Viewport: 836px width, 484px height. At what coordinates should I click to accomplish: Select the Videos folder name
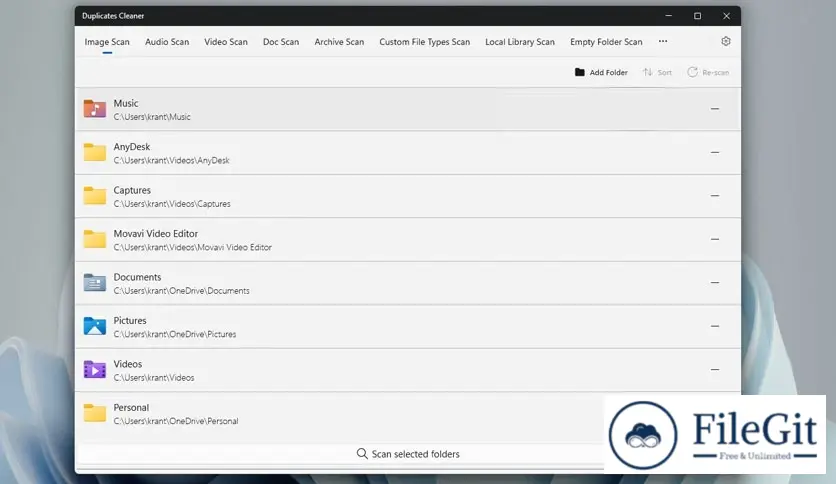pyautogui.click(x=127, y=364)
